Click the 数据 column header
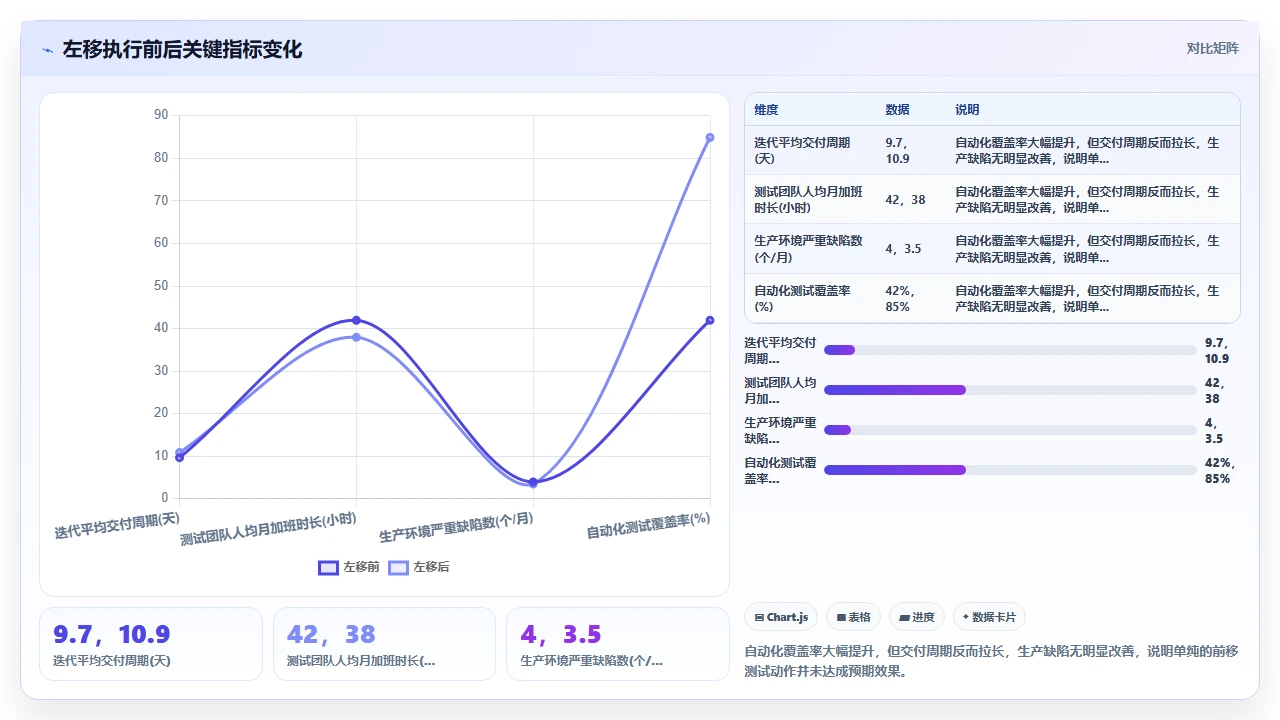Image resolution: width=1280 pixels, height=720 pixels. pos(897,109)
